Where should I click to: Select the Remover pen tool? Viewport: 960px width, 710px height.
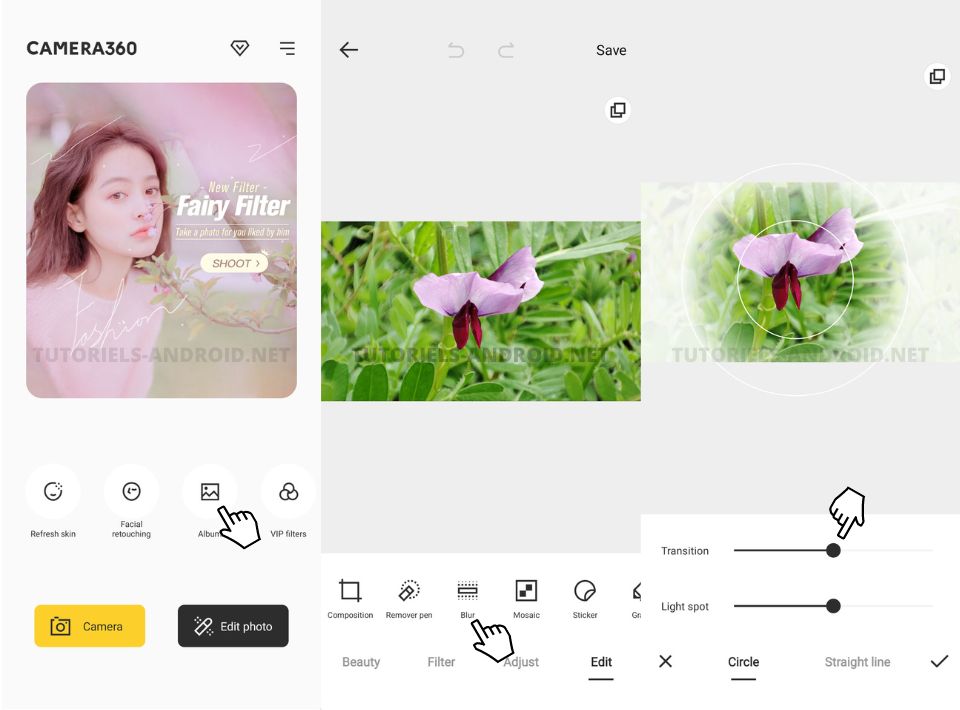click(409, 598)
